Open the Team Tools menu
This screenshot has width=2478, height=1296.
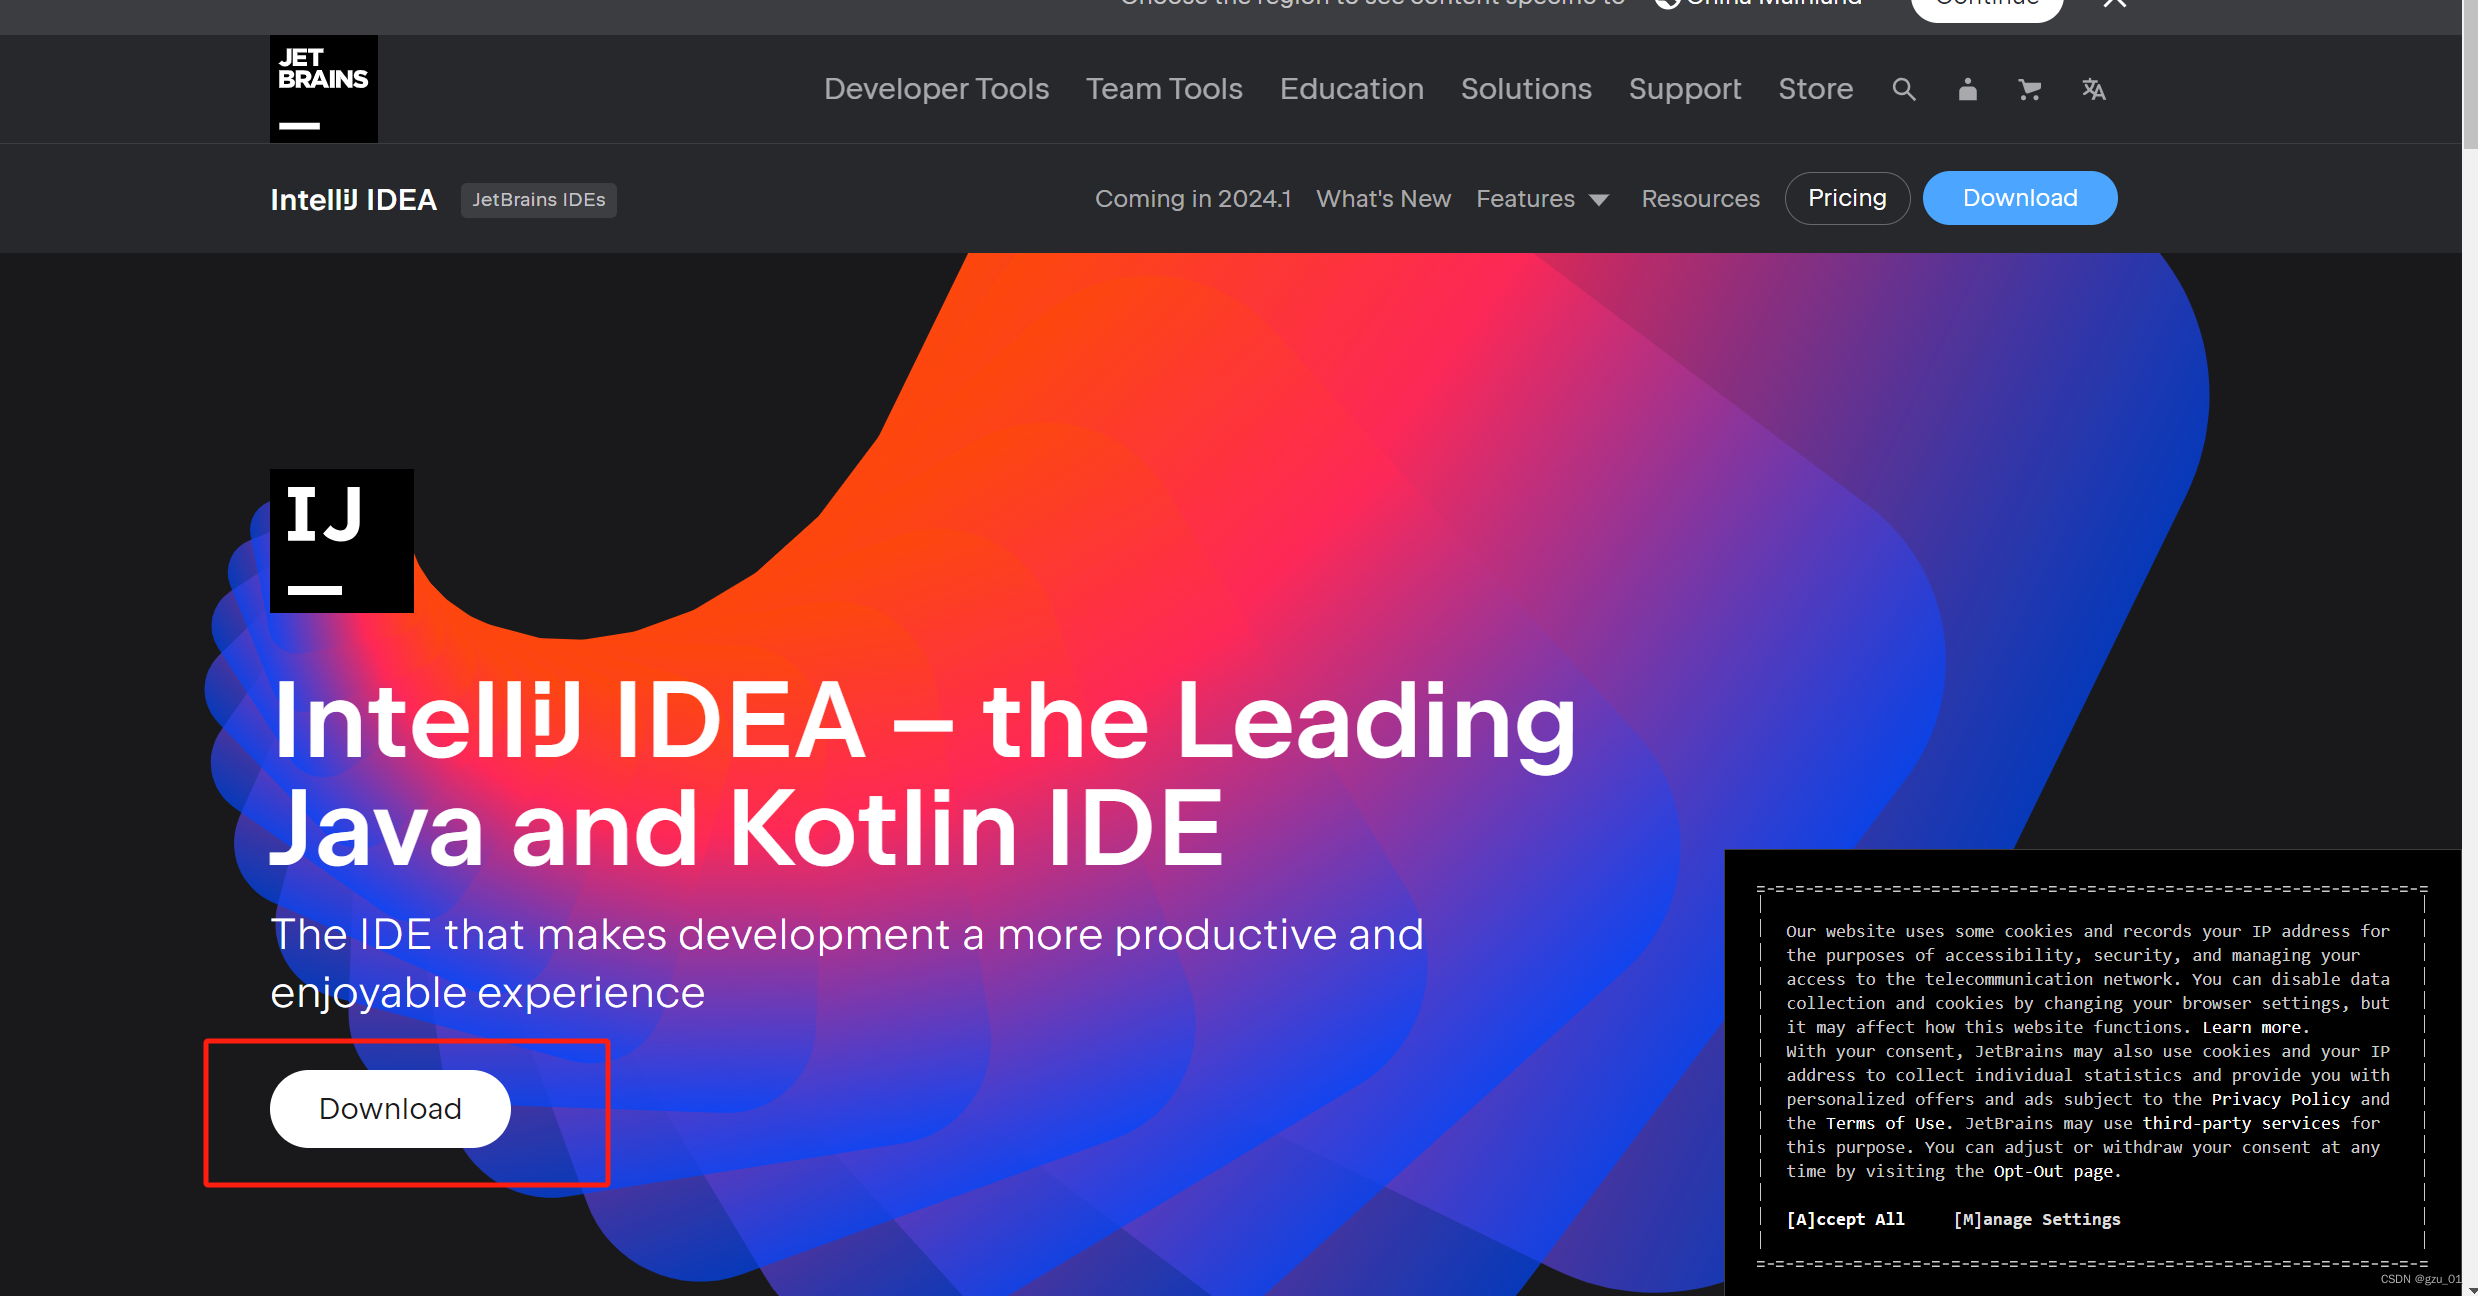tap(1164, 89)
